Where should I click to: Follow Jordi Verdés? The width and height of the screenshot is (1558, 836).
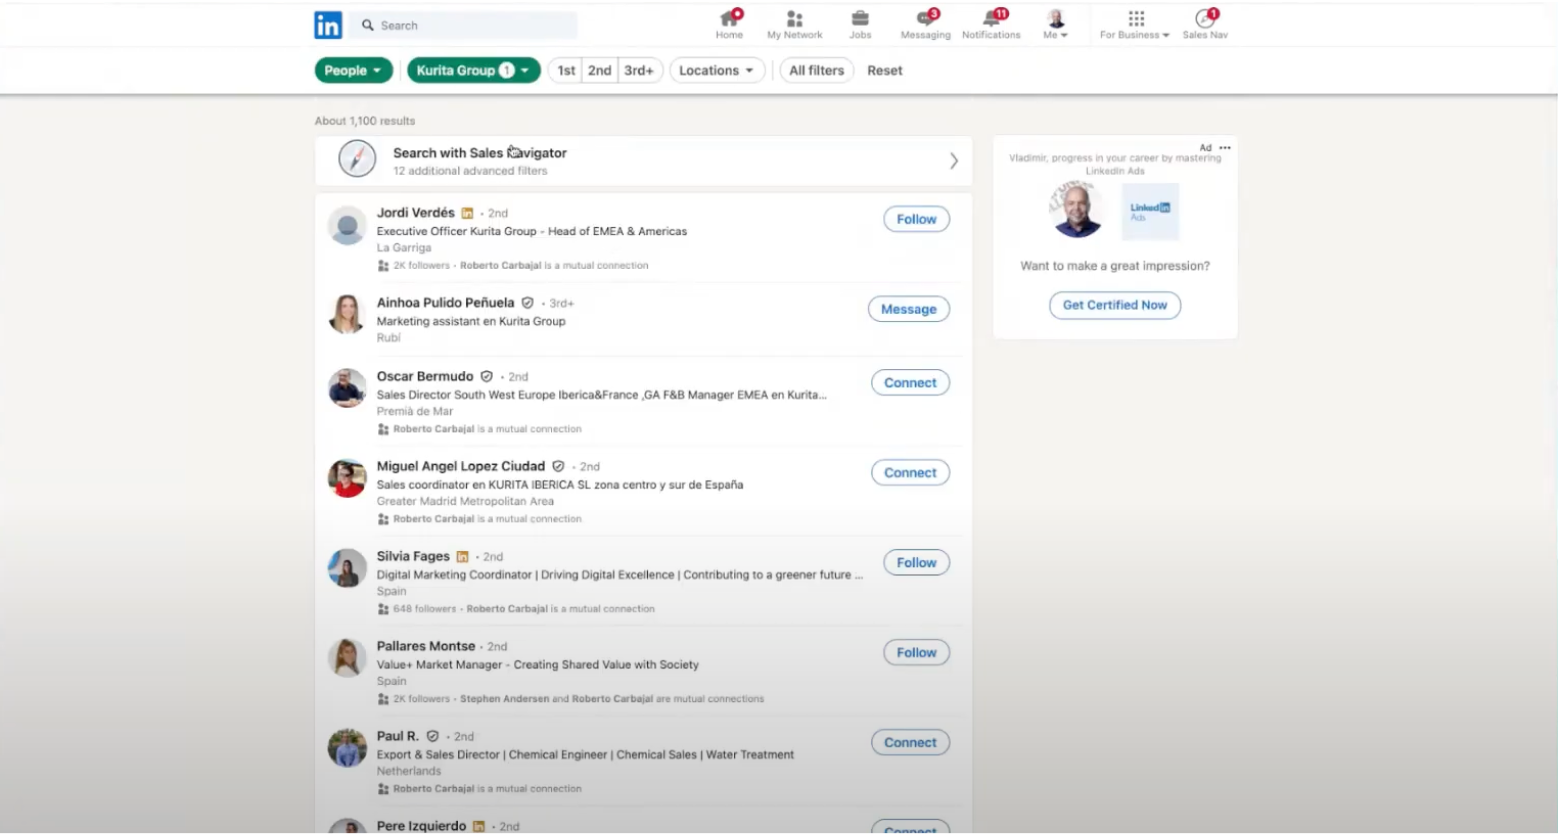click(x=916, y=219)
